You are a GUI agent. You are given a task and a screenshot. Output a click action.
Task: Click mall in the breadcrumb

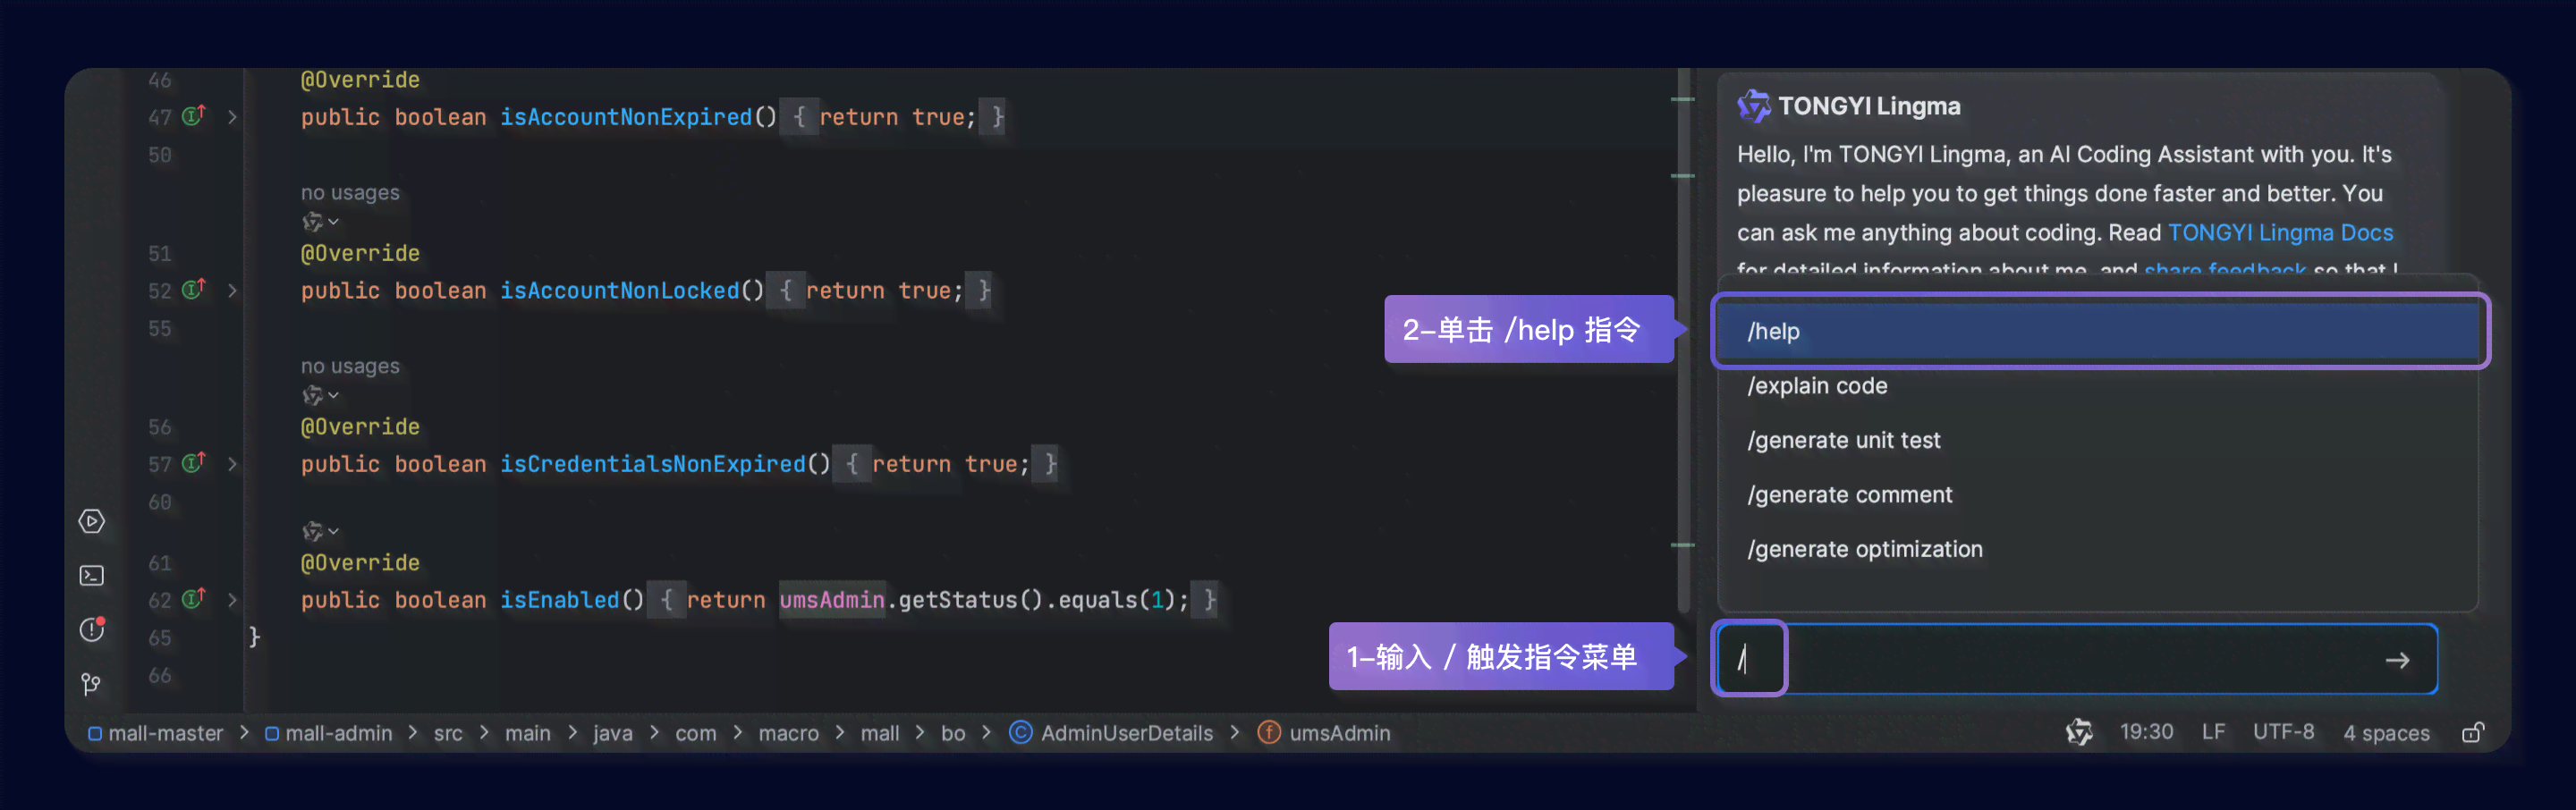pyautogui.click(x=880, y=733)
